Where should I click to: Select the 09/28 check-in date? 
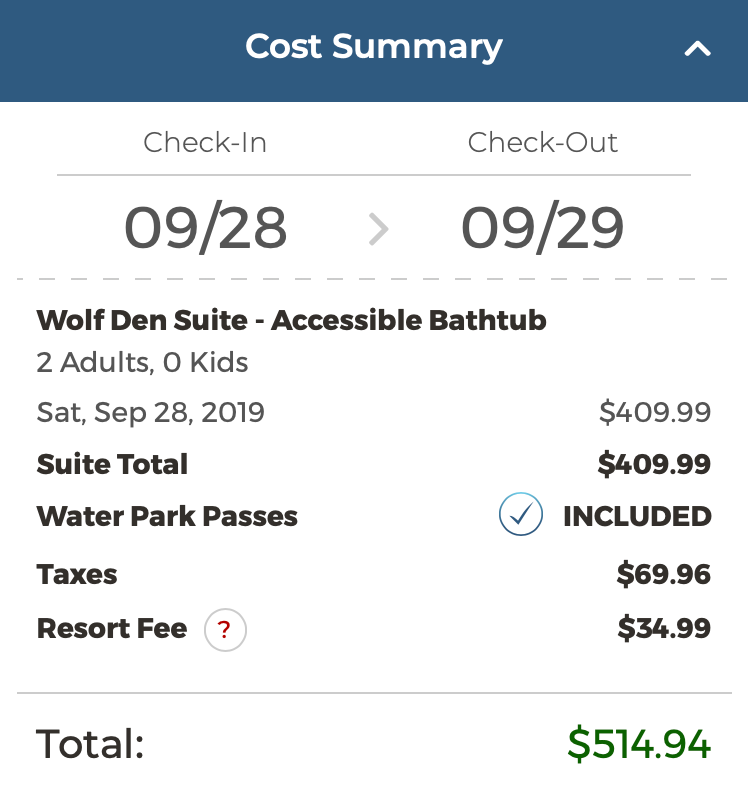pos(205,228)
